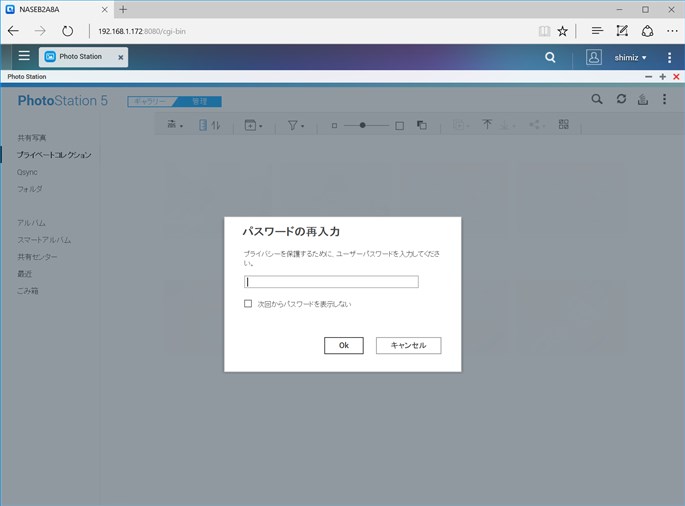This screenshot has width=685, height=506.
Task: Click the small thumbnail size icon
Action: click(334, 126)
